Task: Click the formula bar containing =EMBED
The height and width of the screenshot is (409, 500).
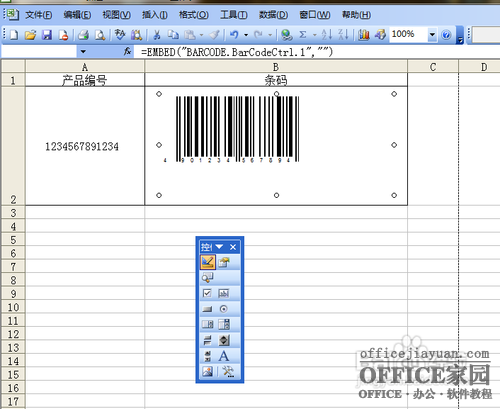Action: point(317,52)
